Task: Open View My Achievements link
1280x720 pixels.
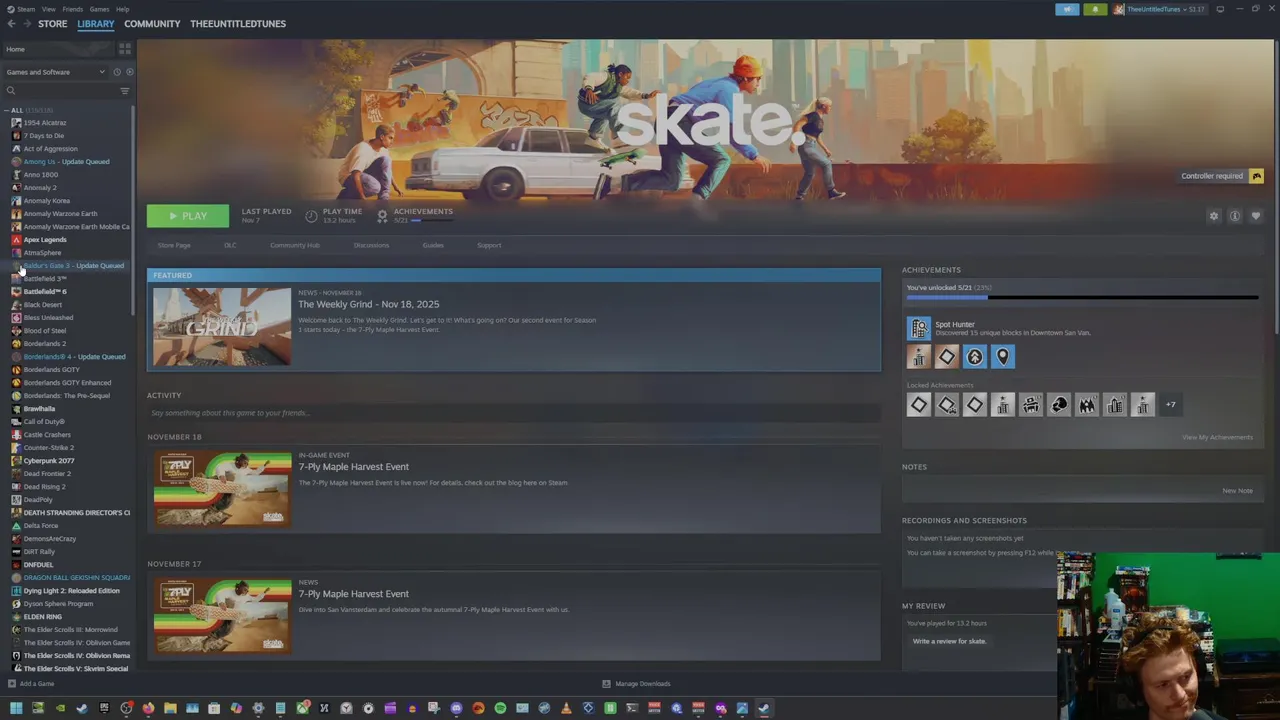Action: point(1217,437)
